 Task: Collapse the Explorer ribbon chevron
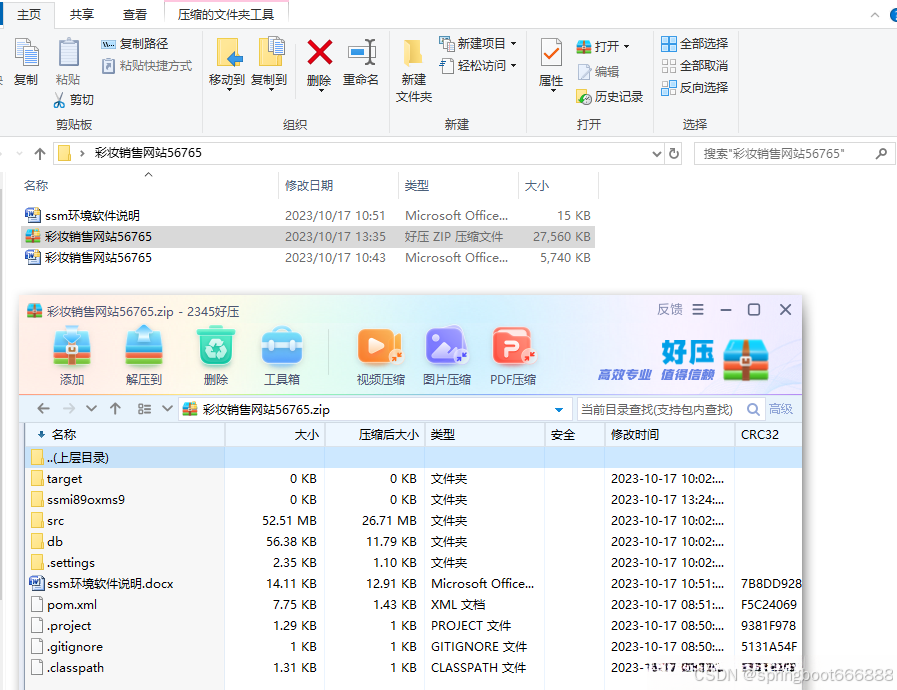pos(875,15)
